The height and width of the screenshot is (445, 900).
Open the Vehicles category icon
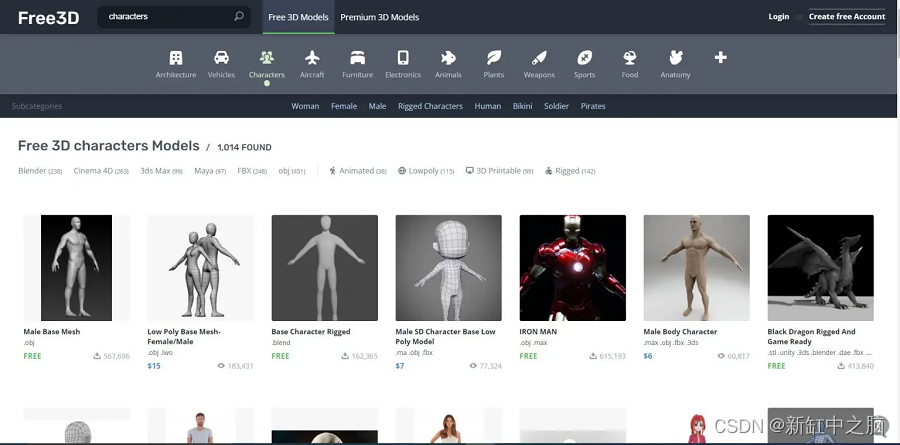point(221,57)
